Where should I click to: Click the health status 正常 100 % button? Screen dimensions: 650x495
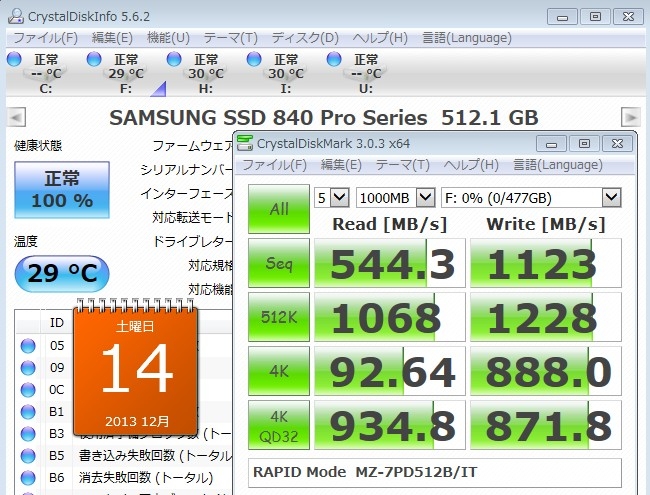(x=62, y=190)
